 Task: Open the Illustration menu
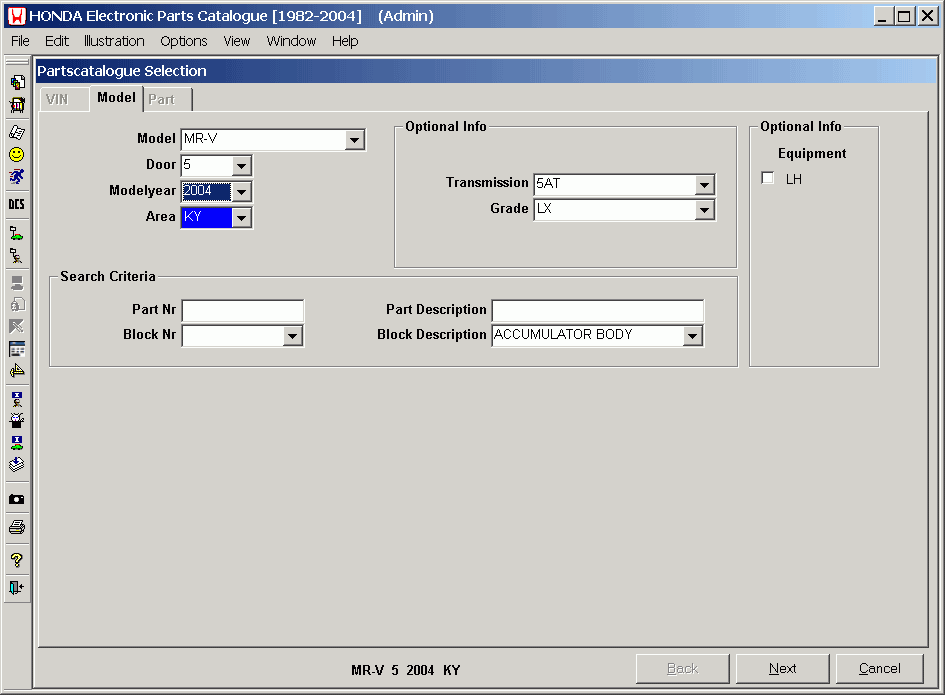click(114, 41)
